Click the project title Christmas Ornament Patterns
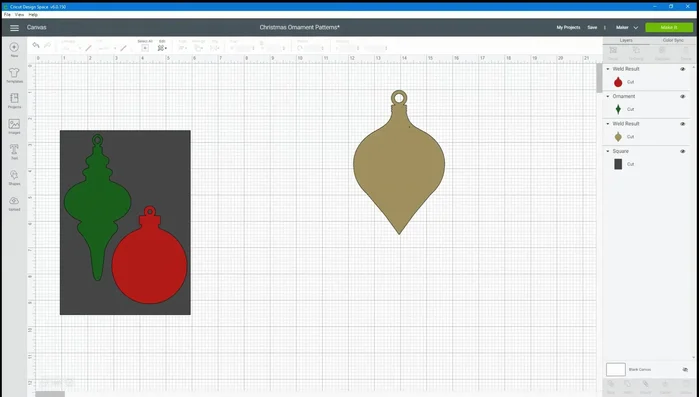Viewport: 699px width, 397px height. coord(300,28)
